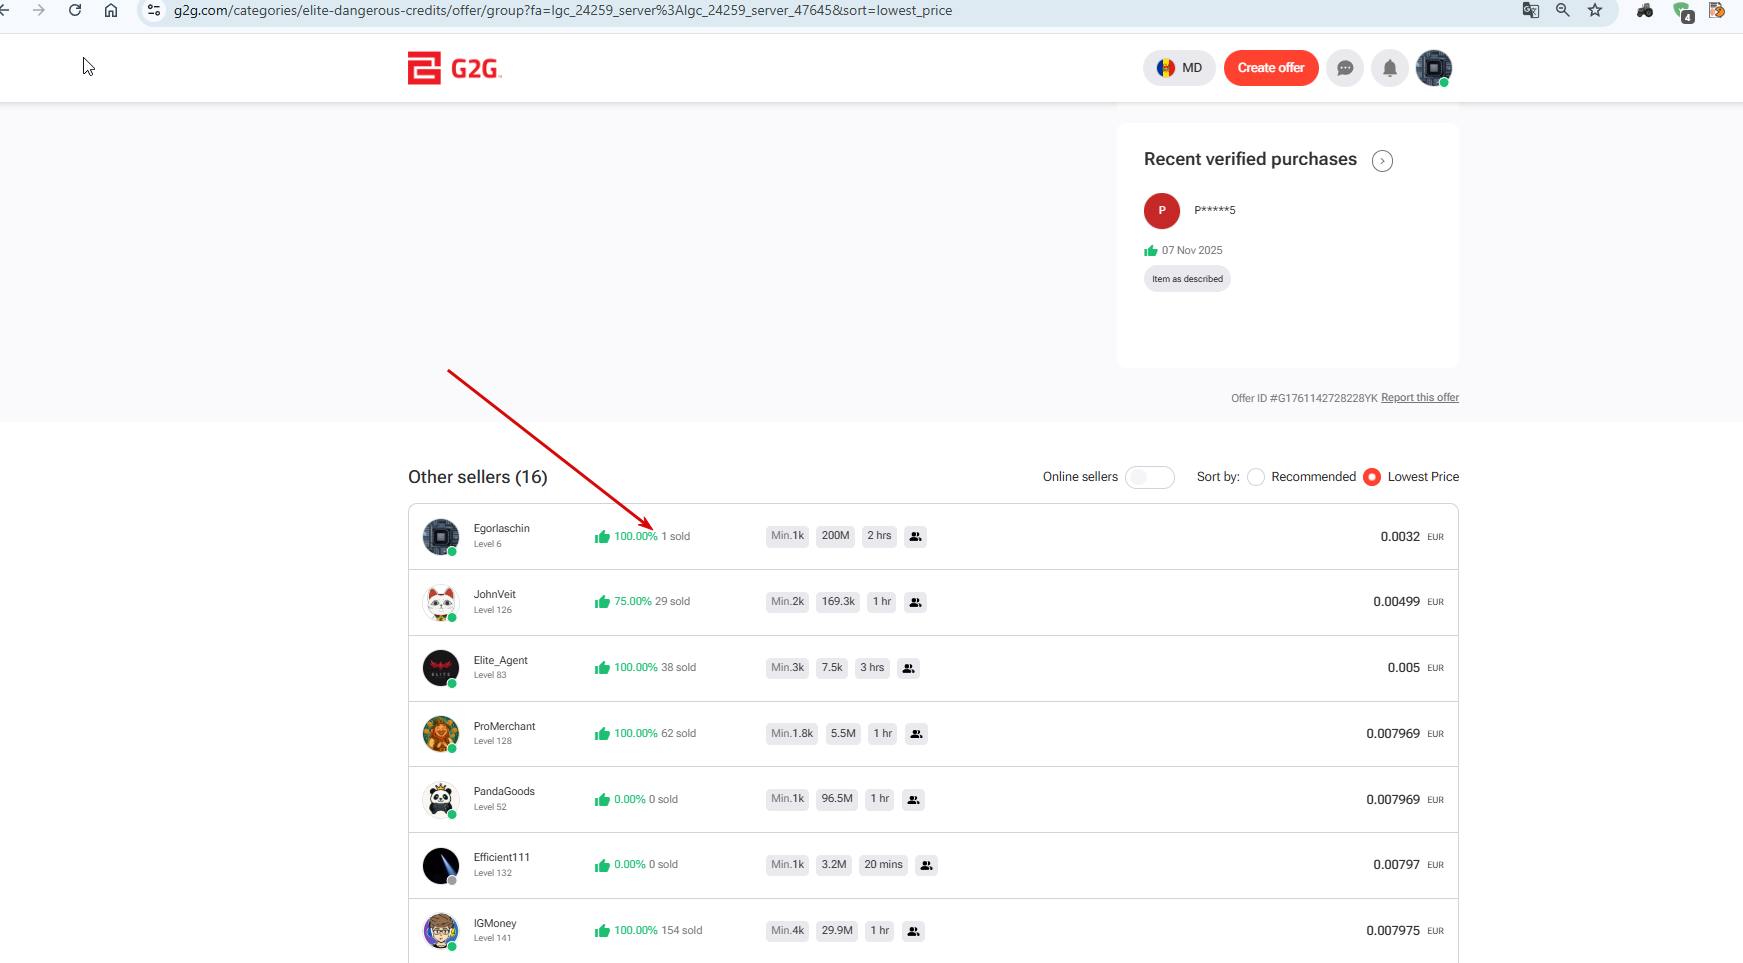Click the P*****5 buyer avatar
Image resolution: width=1743 pixels, height=963 pixels.
click(x=1162, y=211)
